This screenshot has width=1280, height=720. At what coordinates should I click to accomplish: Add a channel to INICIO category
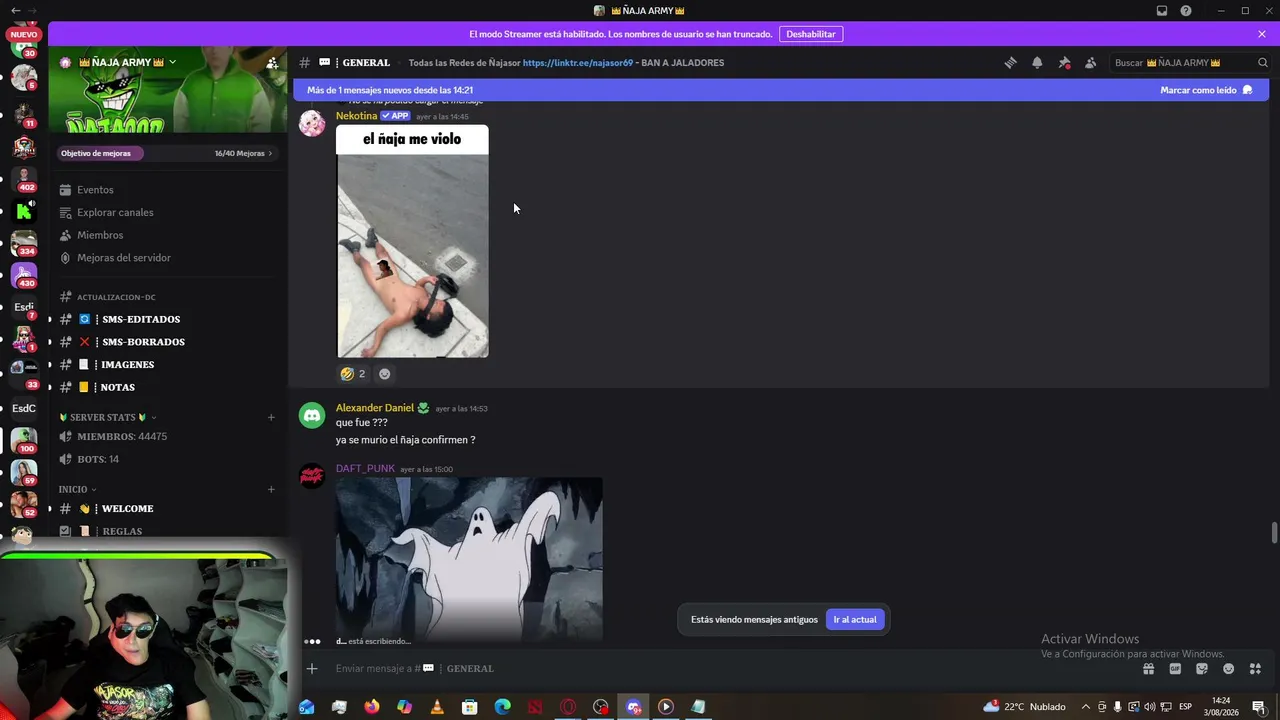(271, 489)
